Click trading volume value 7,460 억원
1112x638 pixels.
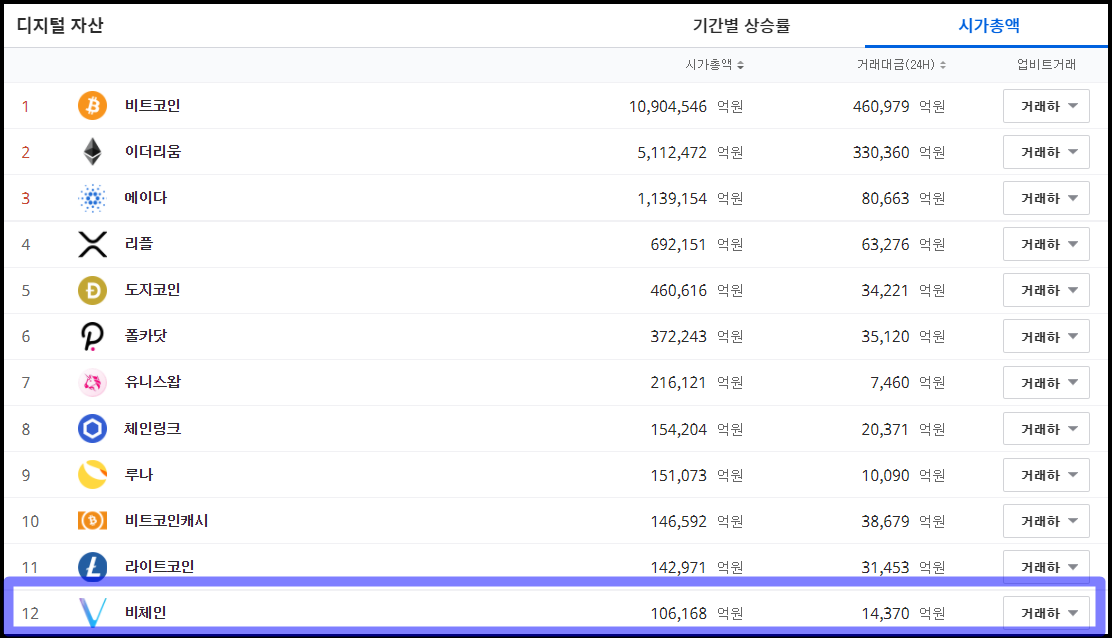908,383
